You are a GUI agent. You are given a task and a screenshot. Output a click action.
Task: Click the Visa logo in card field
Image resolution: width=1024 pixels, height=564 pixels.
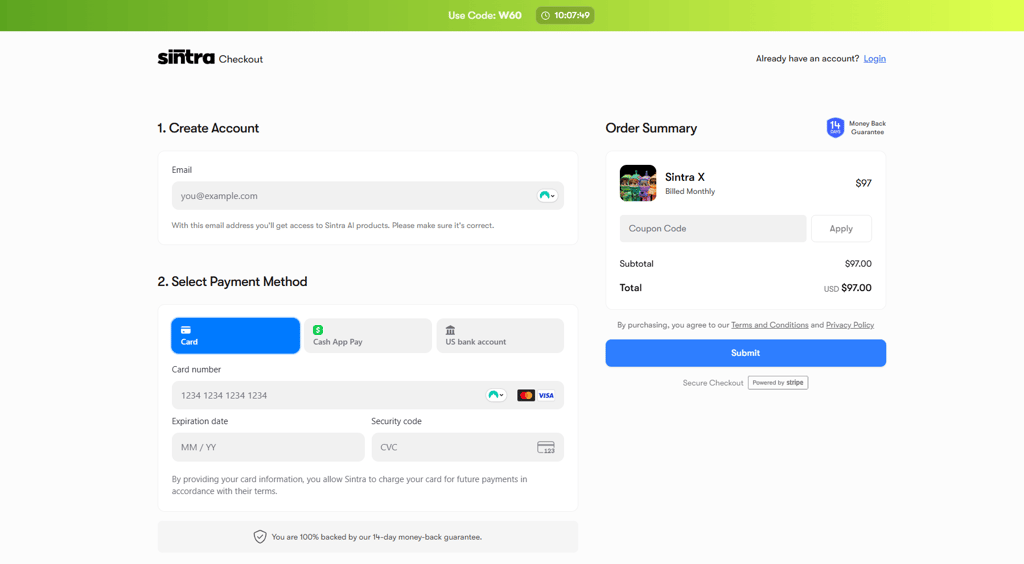coord(546,395)
